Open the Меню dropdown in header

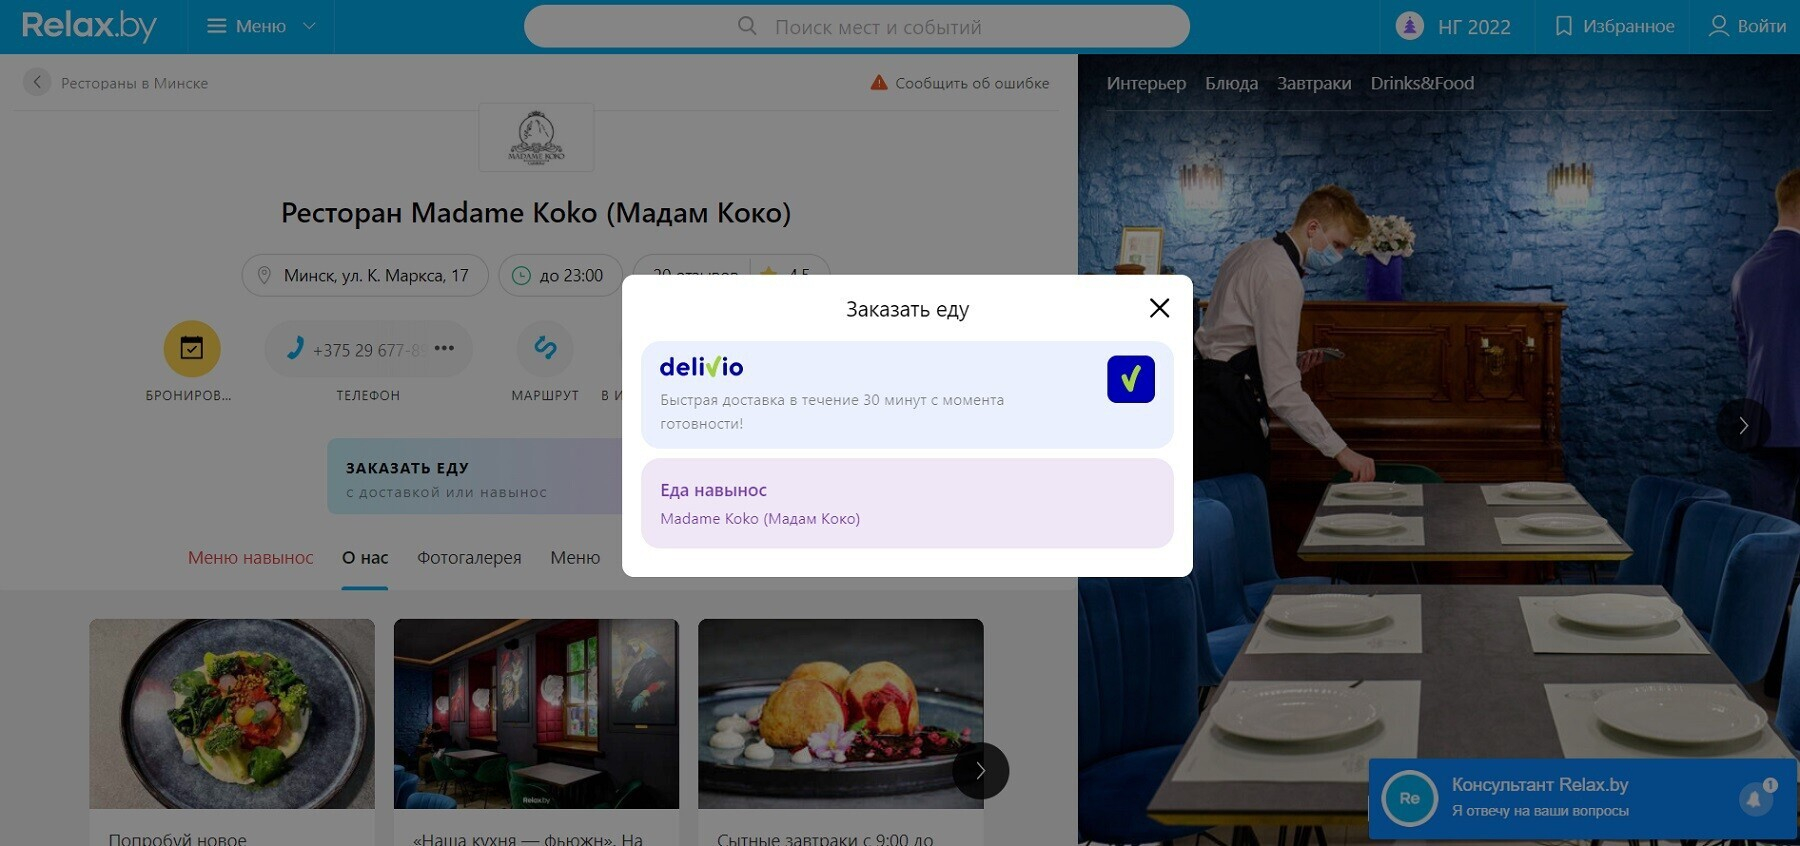[261, 26]
